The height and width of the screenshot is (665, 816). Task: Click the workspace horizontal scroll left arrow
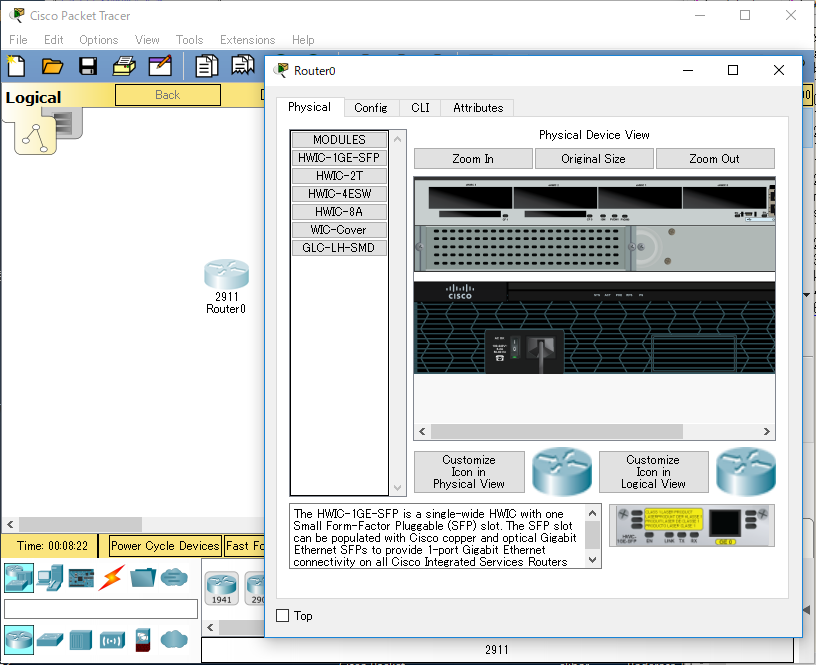coord(10,524)
